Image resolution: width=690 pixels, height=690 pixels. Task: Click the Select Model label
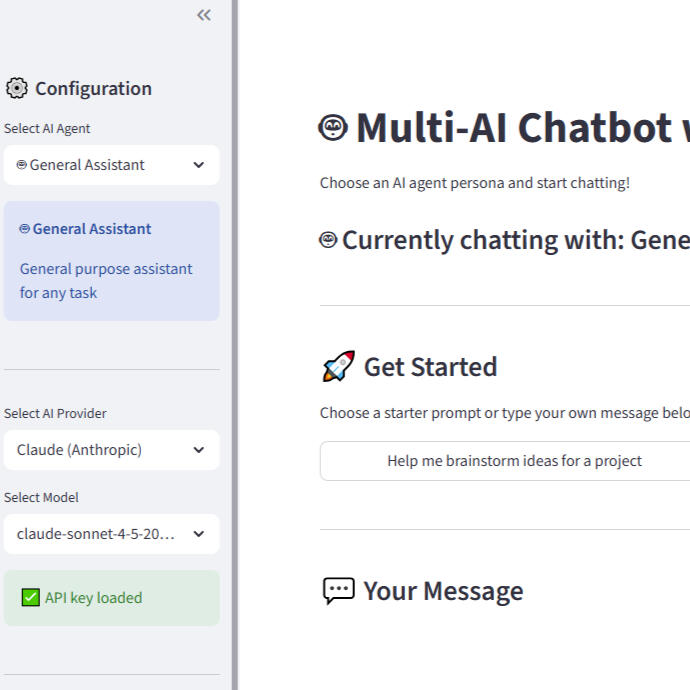pos(41,497)
